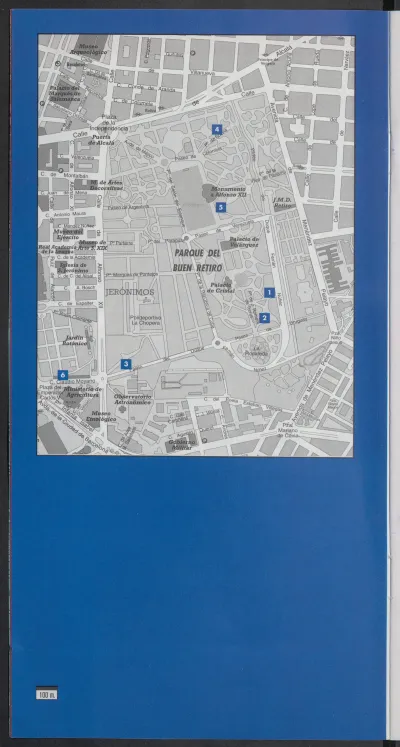
Task: Click the "Plaza de la Independencia" label
Action: [x=109, y=122]
